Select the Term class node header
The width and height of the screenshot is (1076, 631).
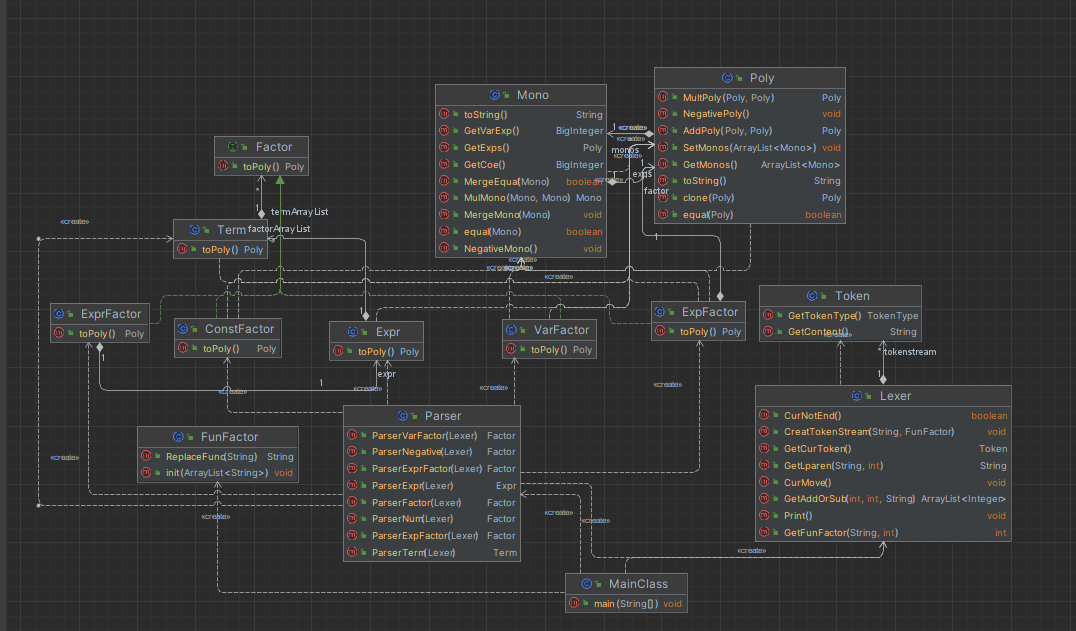220,230
